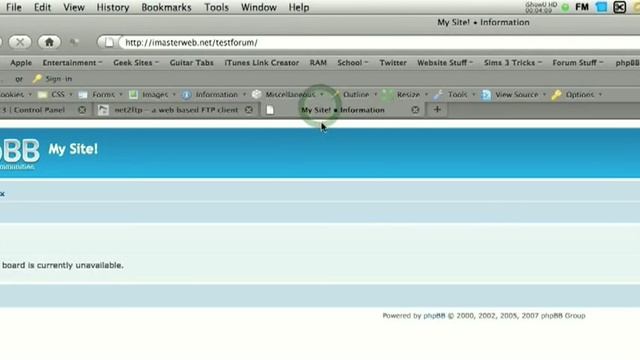This screenshot has height=360, width=640.
Task: Click the View Source page icon
Action: coord(486,95)
